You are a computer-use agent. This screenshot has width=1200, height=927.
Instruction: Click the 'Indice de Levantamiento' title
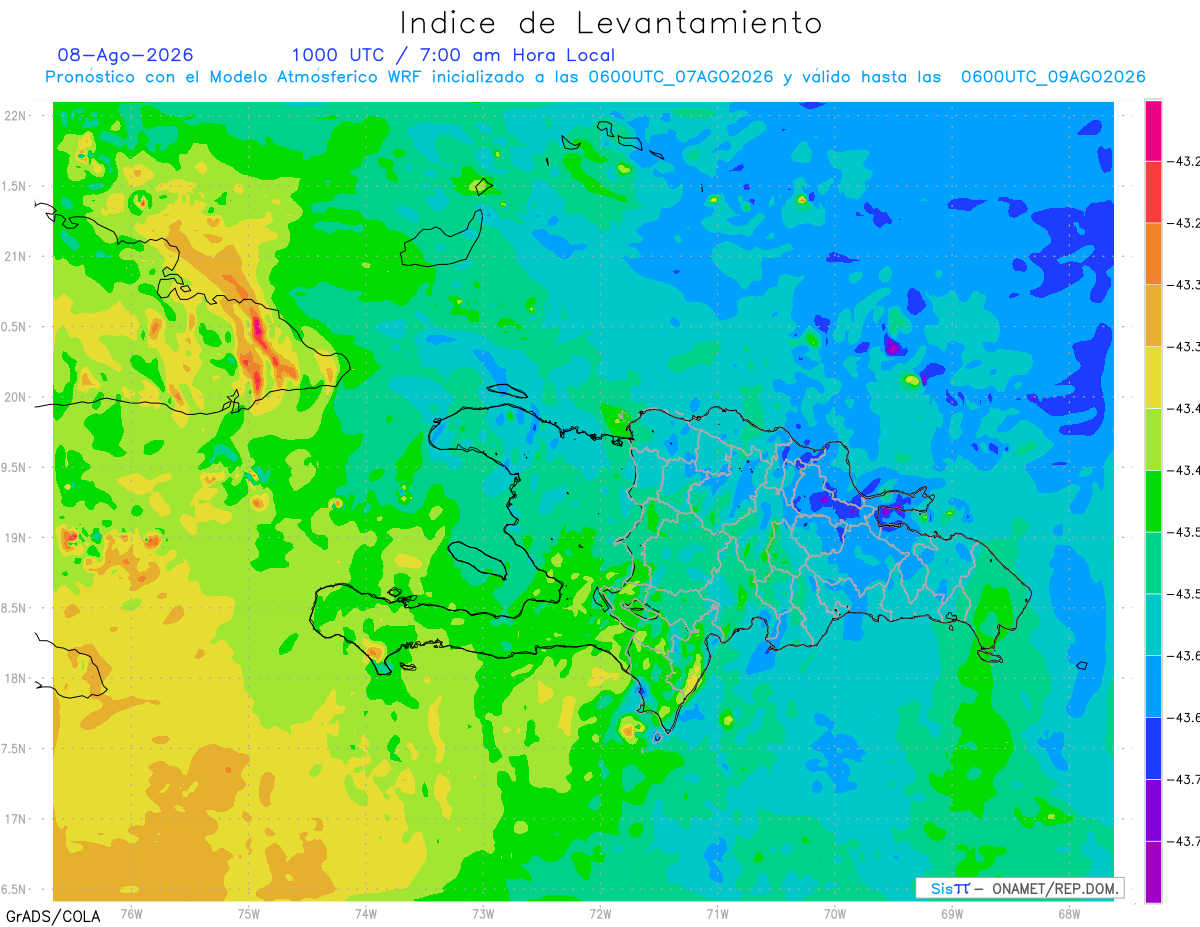click(x=611, y=23)
